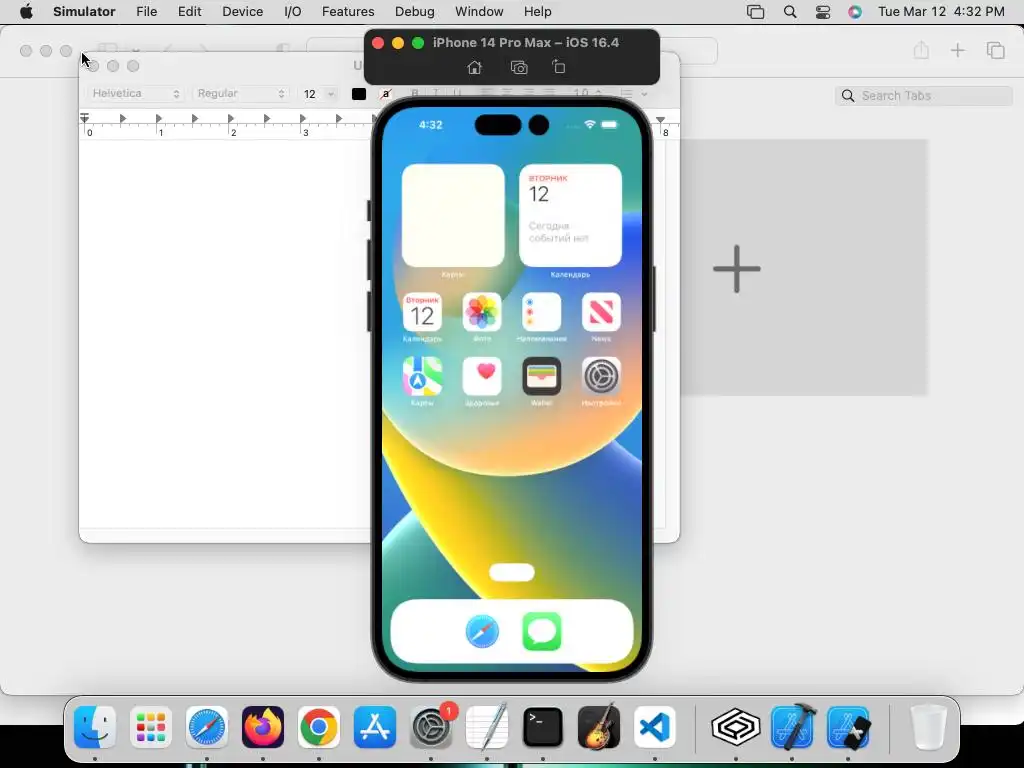Open the Photos app on the iPhone
Image resolution: width=1024 pixels, height=768 pixels.
pyautogui.click(x=482, y=312)
